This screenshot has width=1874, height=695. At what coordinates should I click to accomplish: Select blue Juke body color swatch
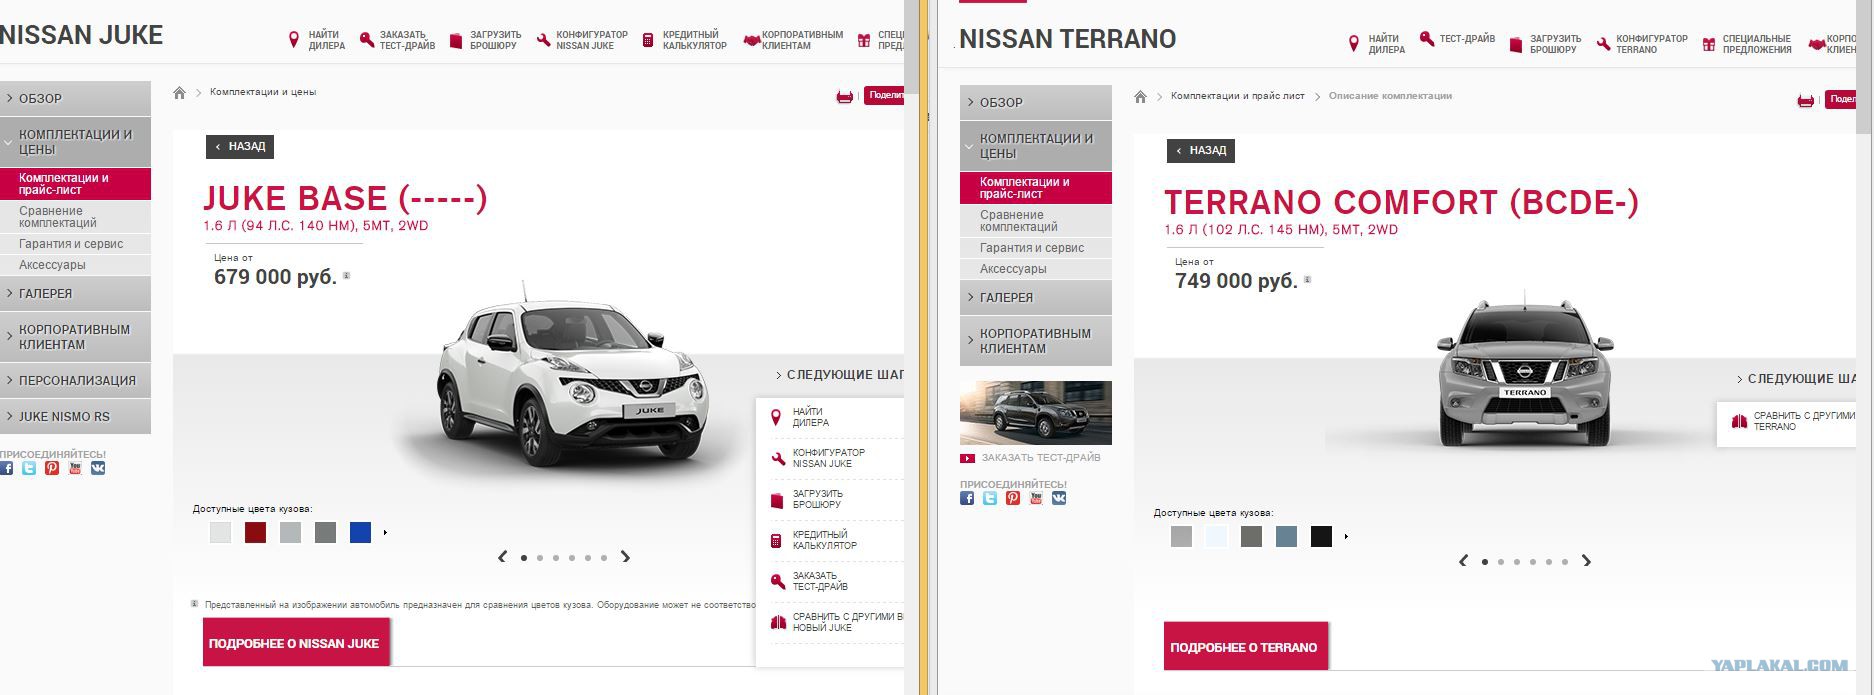361,533
